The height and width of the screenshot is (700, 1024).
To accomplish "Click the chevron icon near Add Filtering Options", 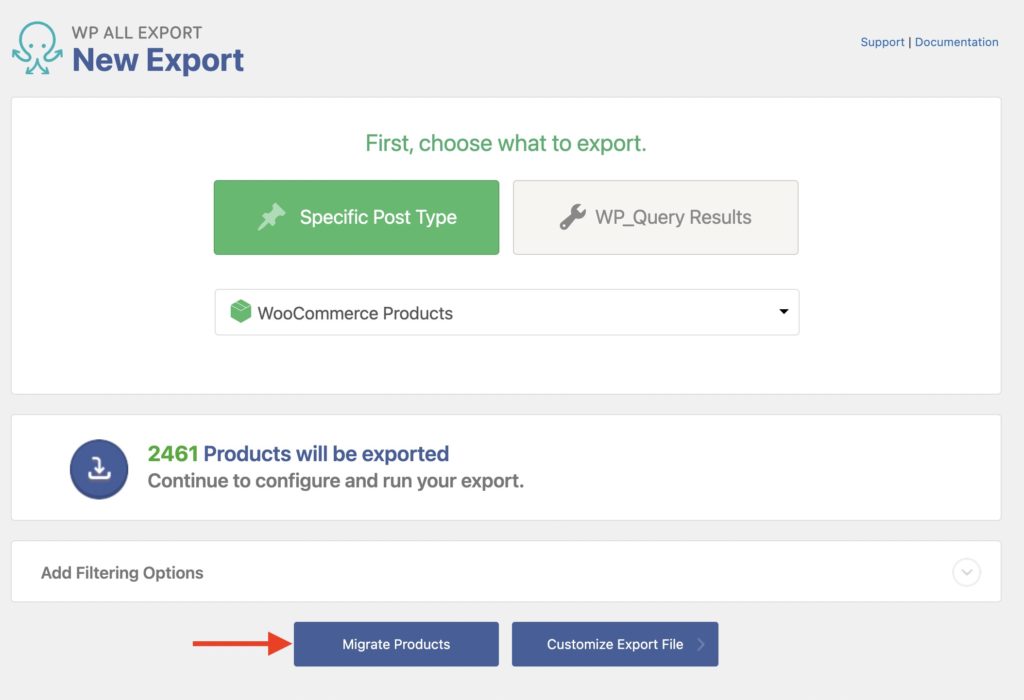I will (x=966, y=572).
